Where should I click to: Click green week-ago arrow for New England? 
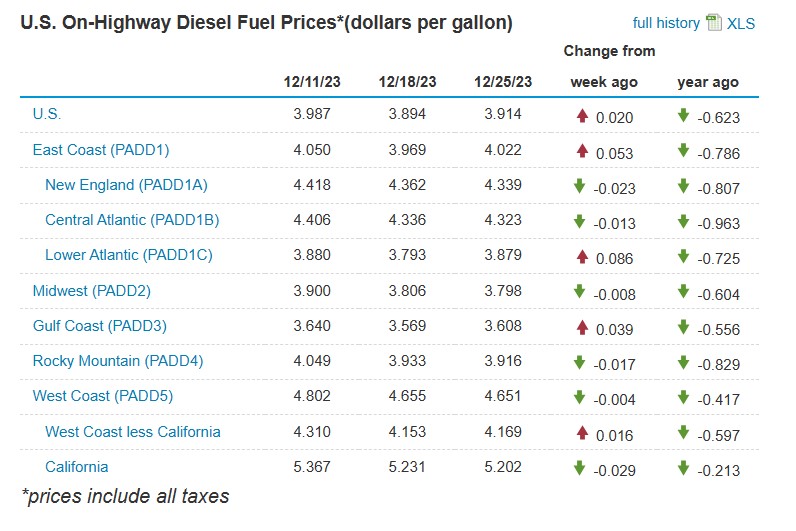579,186
